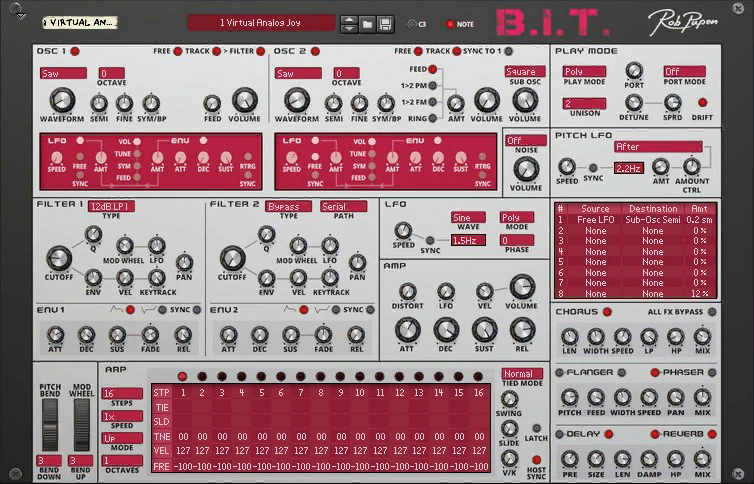Toggle the OSC 1 power LED
The image size is (754, 484).
75,51
